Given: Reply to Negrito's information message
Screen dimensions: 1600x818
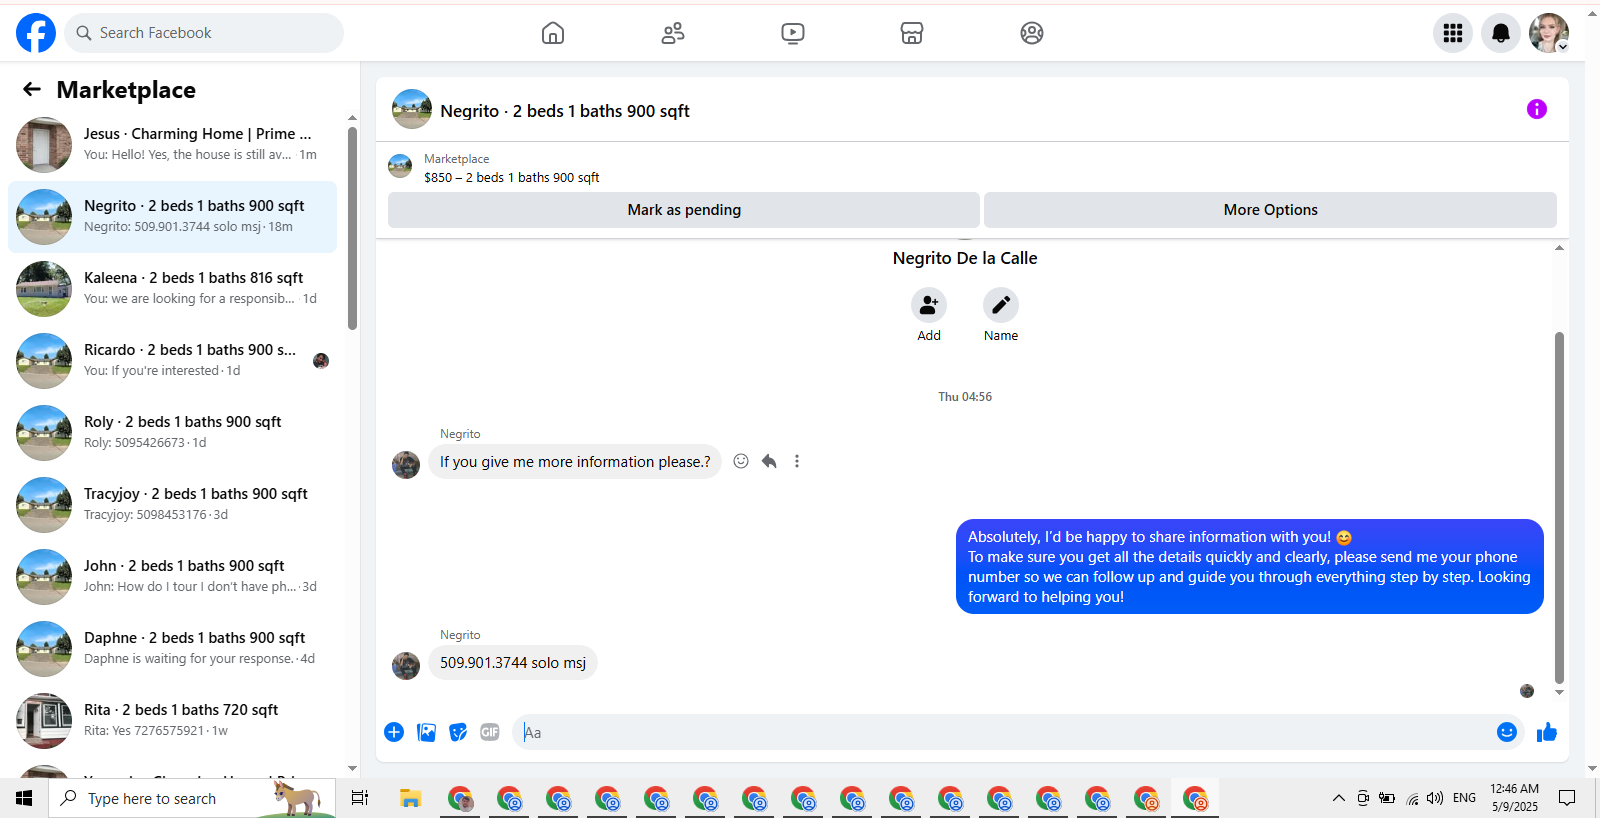Looking at the screenshot, I should pos(769,461).
